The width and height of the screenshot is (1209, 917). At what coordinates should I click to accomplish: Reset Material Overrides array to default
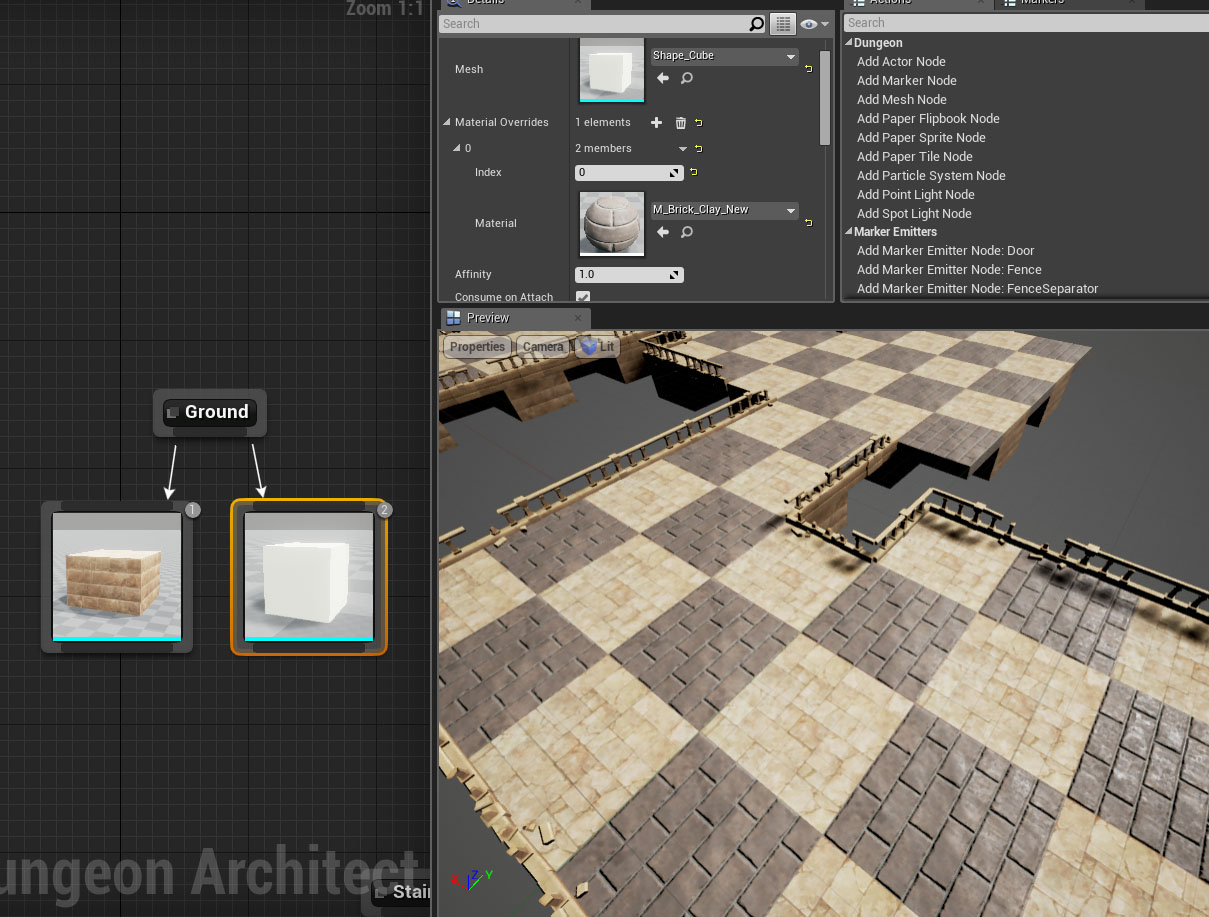click(x=698, y=122)
